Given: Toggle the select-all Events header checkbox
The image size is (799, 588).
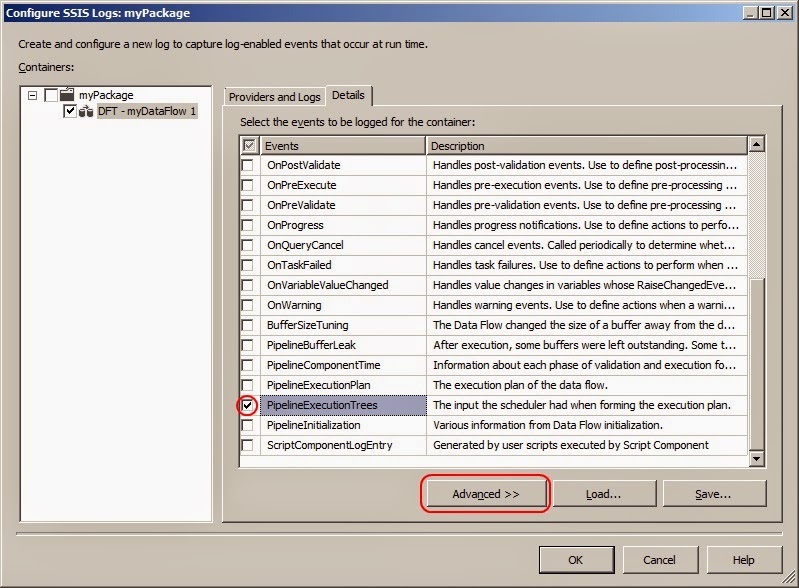Looking at the screenshot, I should coord(249,146).
